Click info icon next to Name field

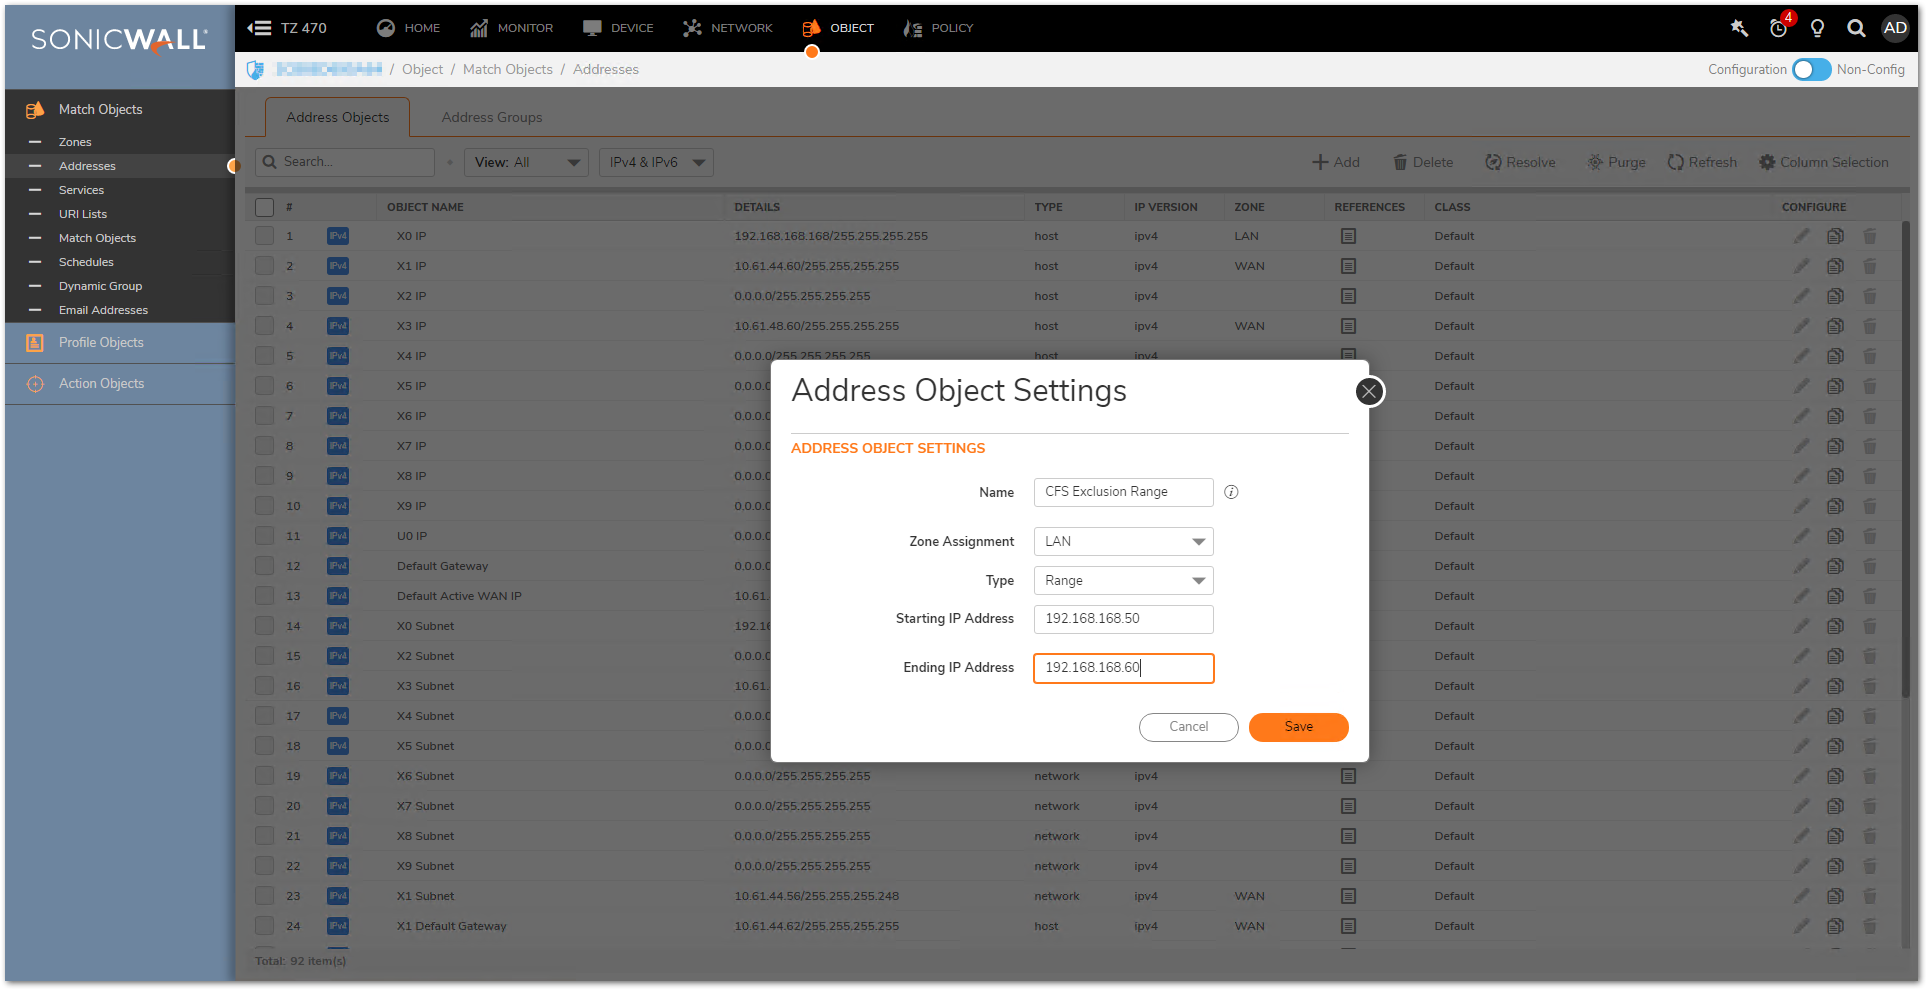1231,492
